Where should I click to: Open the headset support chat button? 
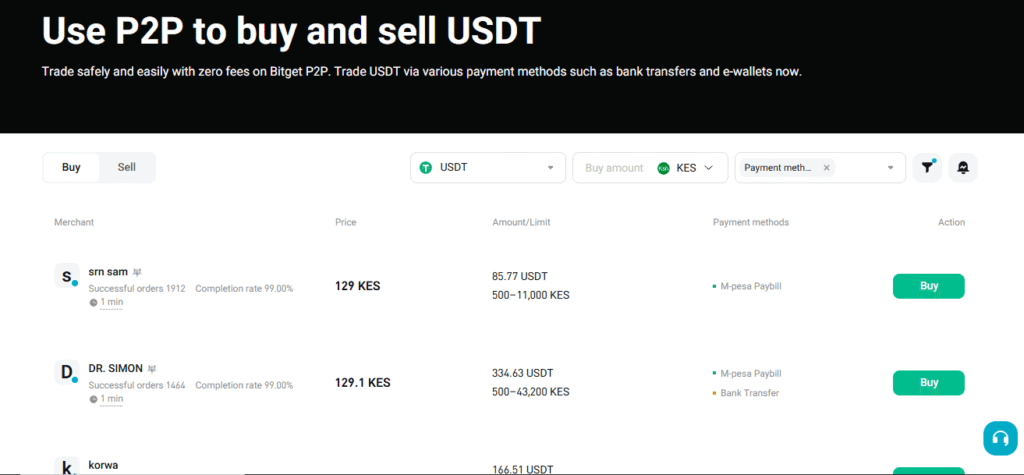click(998, 438)
